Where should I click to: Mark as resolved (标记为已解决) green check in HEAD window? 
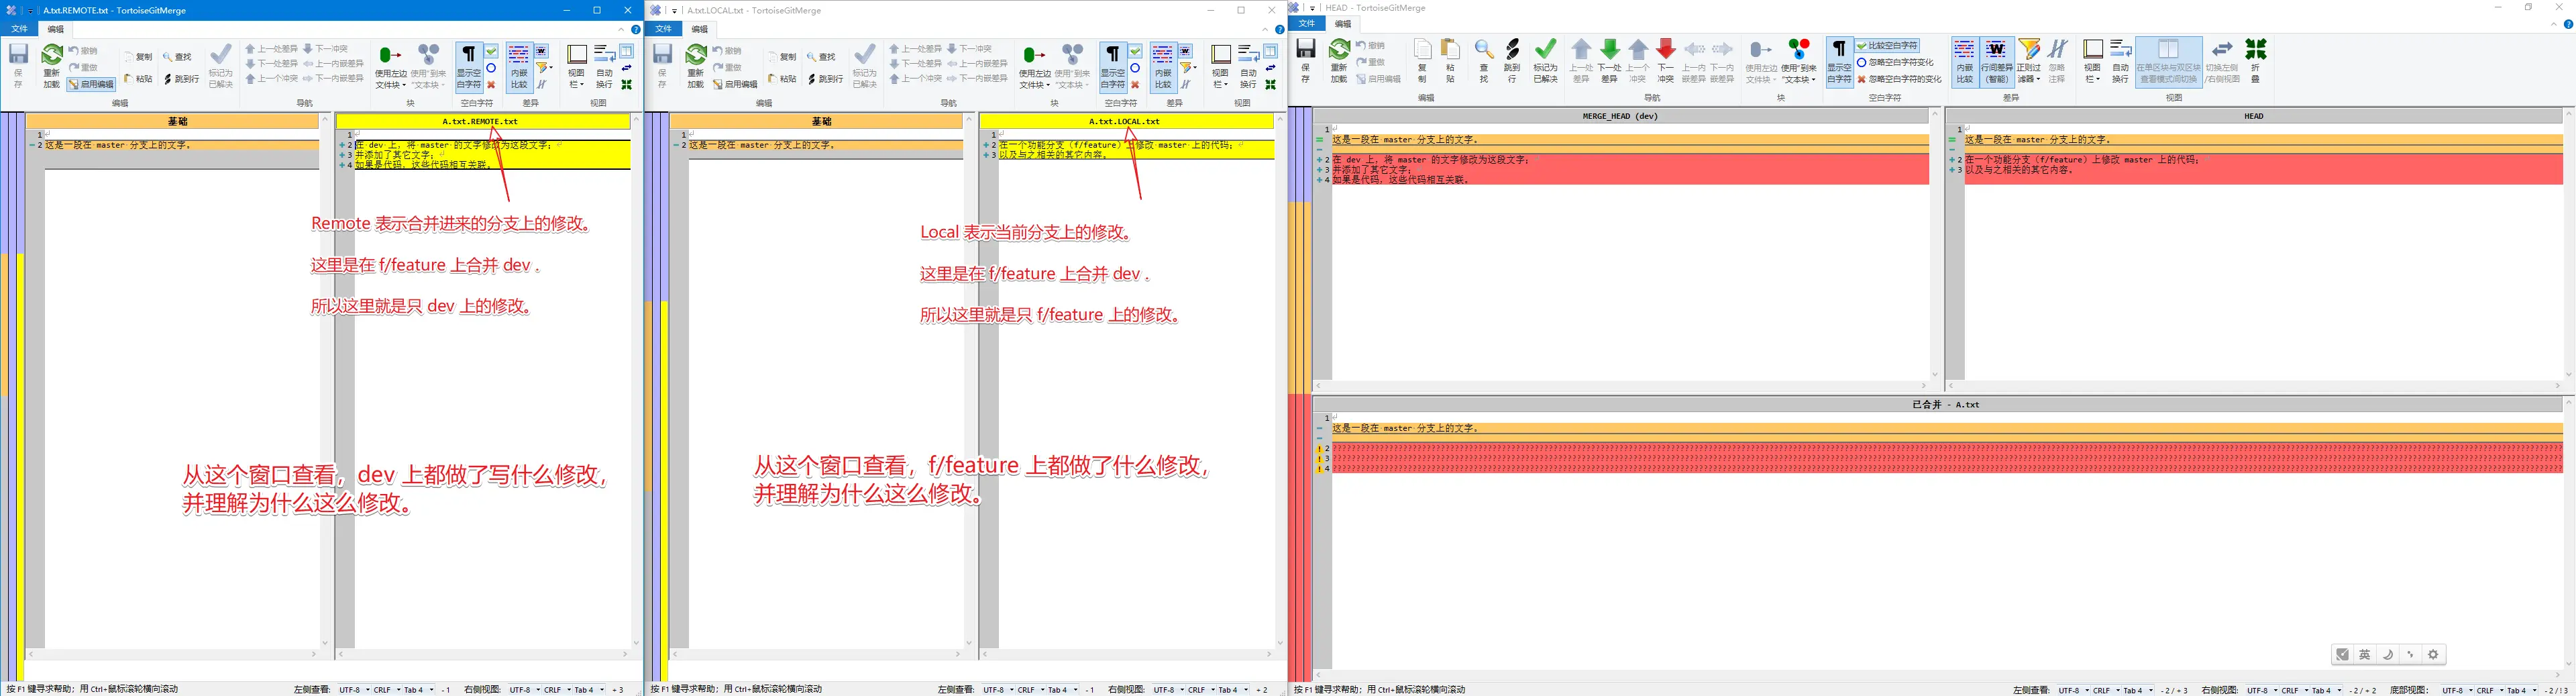point(1545,60)
